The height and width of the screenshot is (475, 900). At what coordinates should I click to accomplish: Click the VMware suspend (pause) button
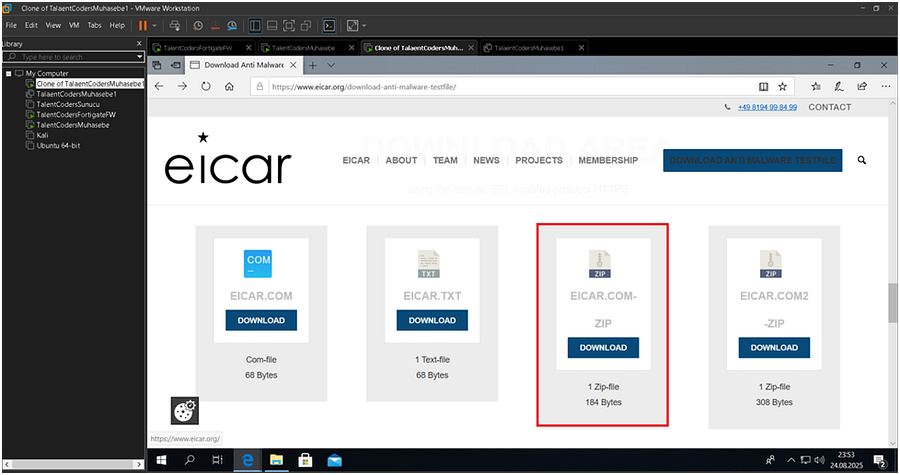(x=142, y=25)
